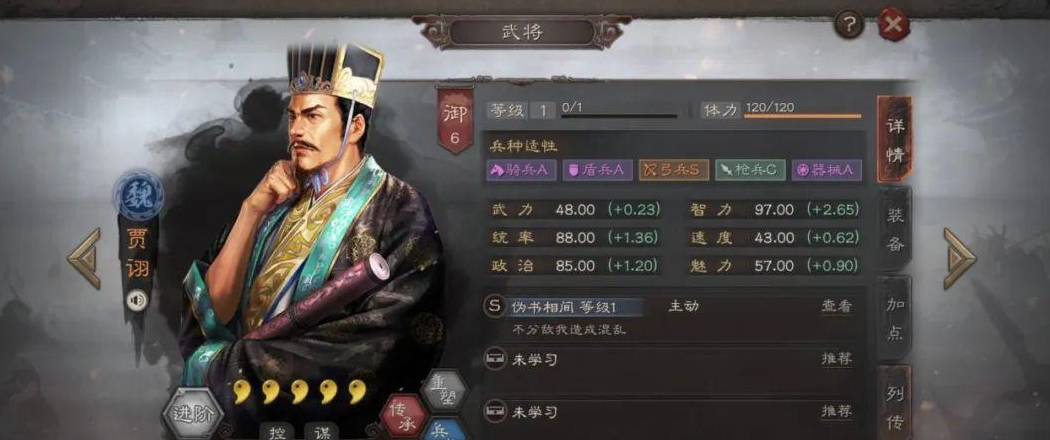Open the question mark help icon
The image size is (1050, 440).
tap(849, 25)
